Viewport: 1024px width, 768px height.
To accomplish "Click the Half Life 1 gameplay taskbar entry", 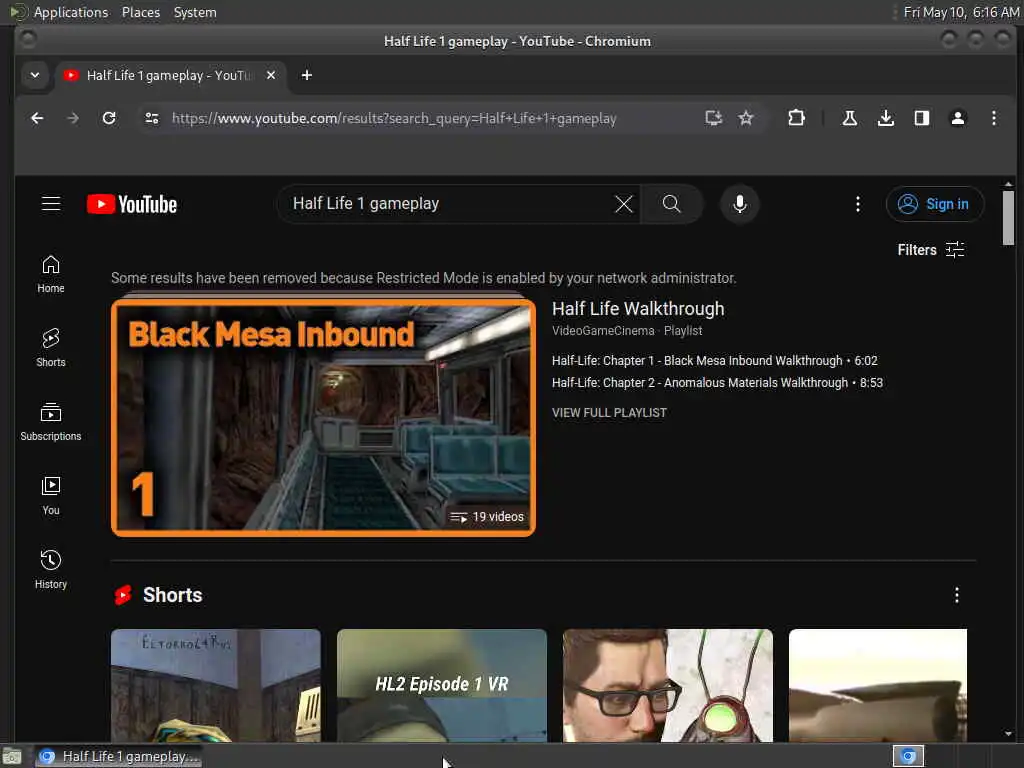I will [x=119, y=756].
